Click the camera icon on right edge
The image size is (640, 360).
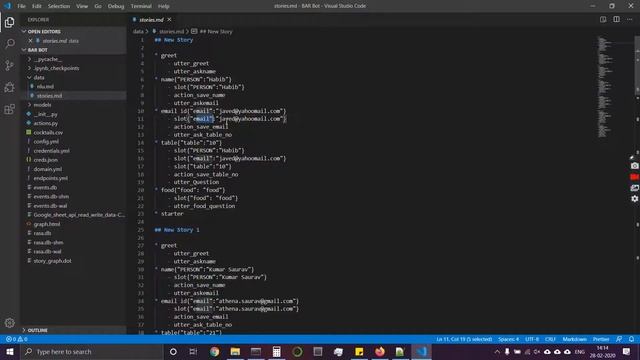(x=634, y=166)
